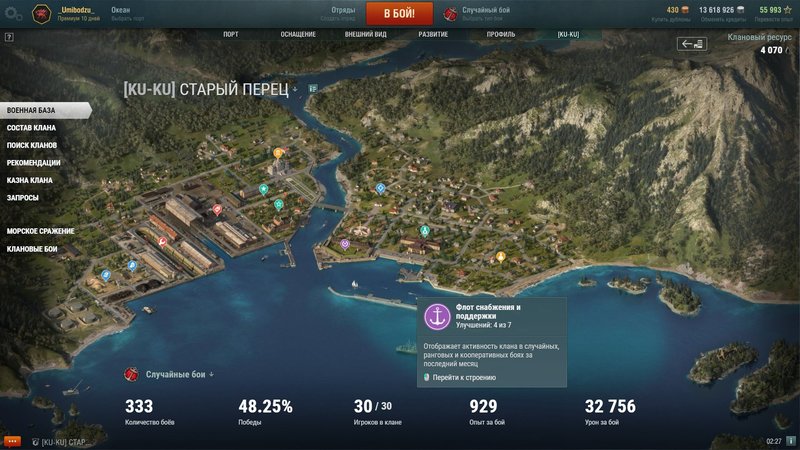Viewport: 800px width, 450px height.
Task: Click the 02:27 clock
Action: (x=773, y=441)
